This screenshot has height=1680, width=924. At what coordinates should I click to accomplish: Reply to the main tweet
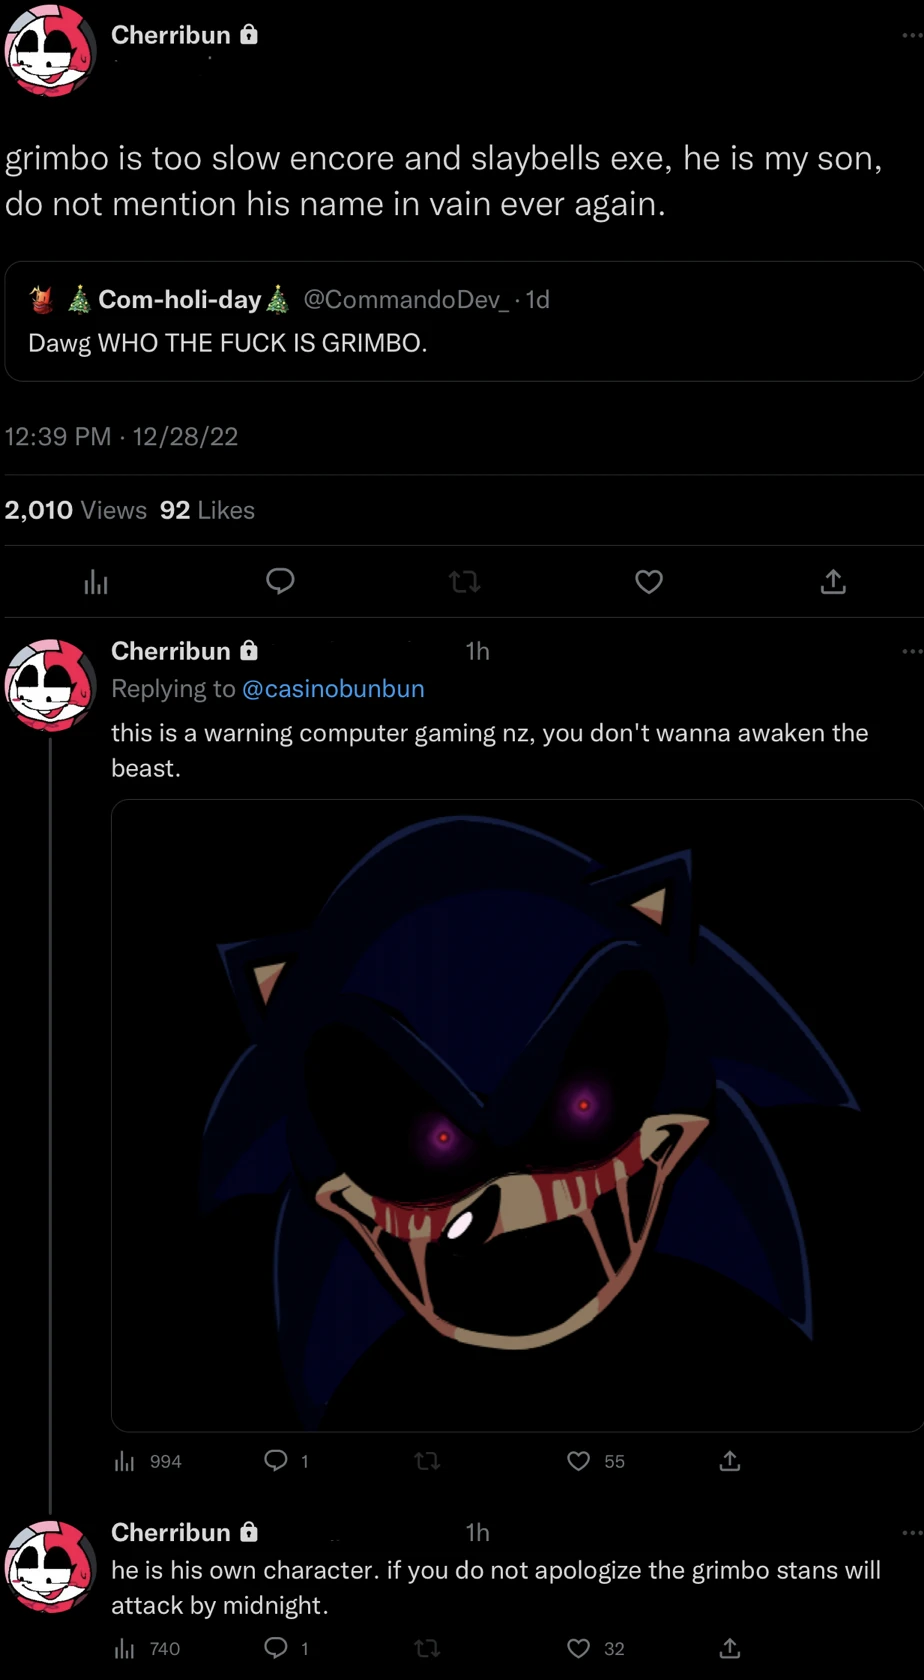(x=280, y=581)
